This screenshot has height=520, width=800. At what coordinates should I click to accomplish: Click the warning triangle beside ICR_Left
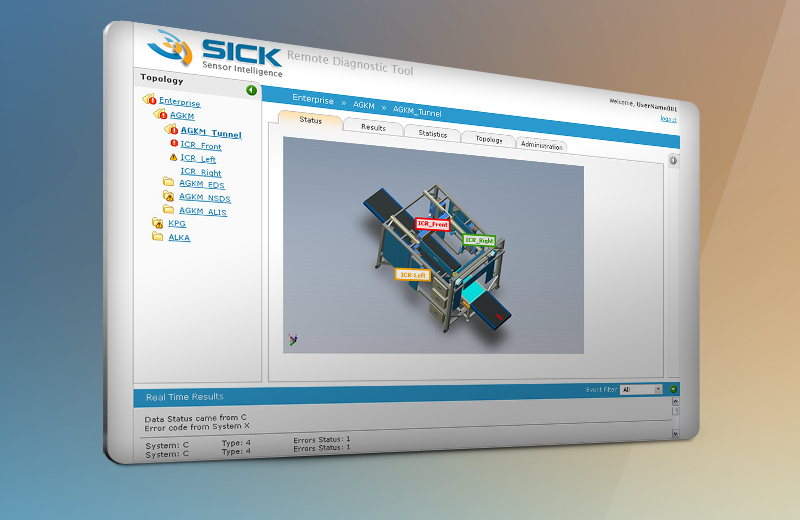(173, 157)
